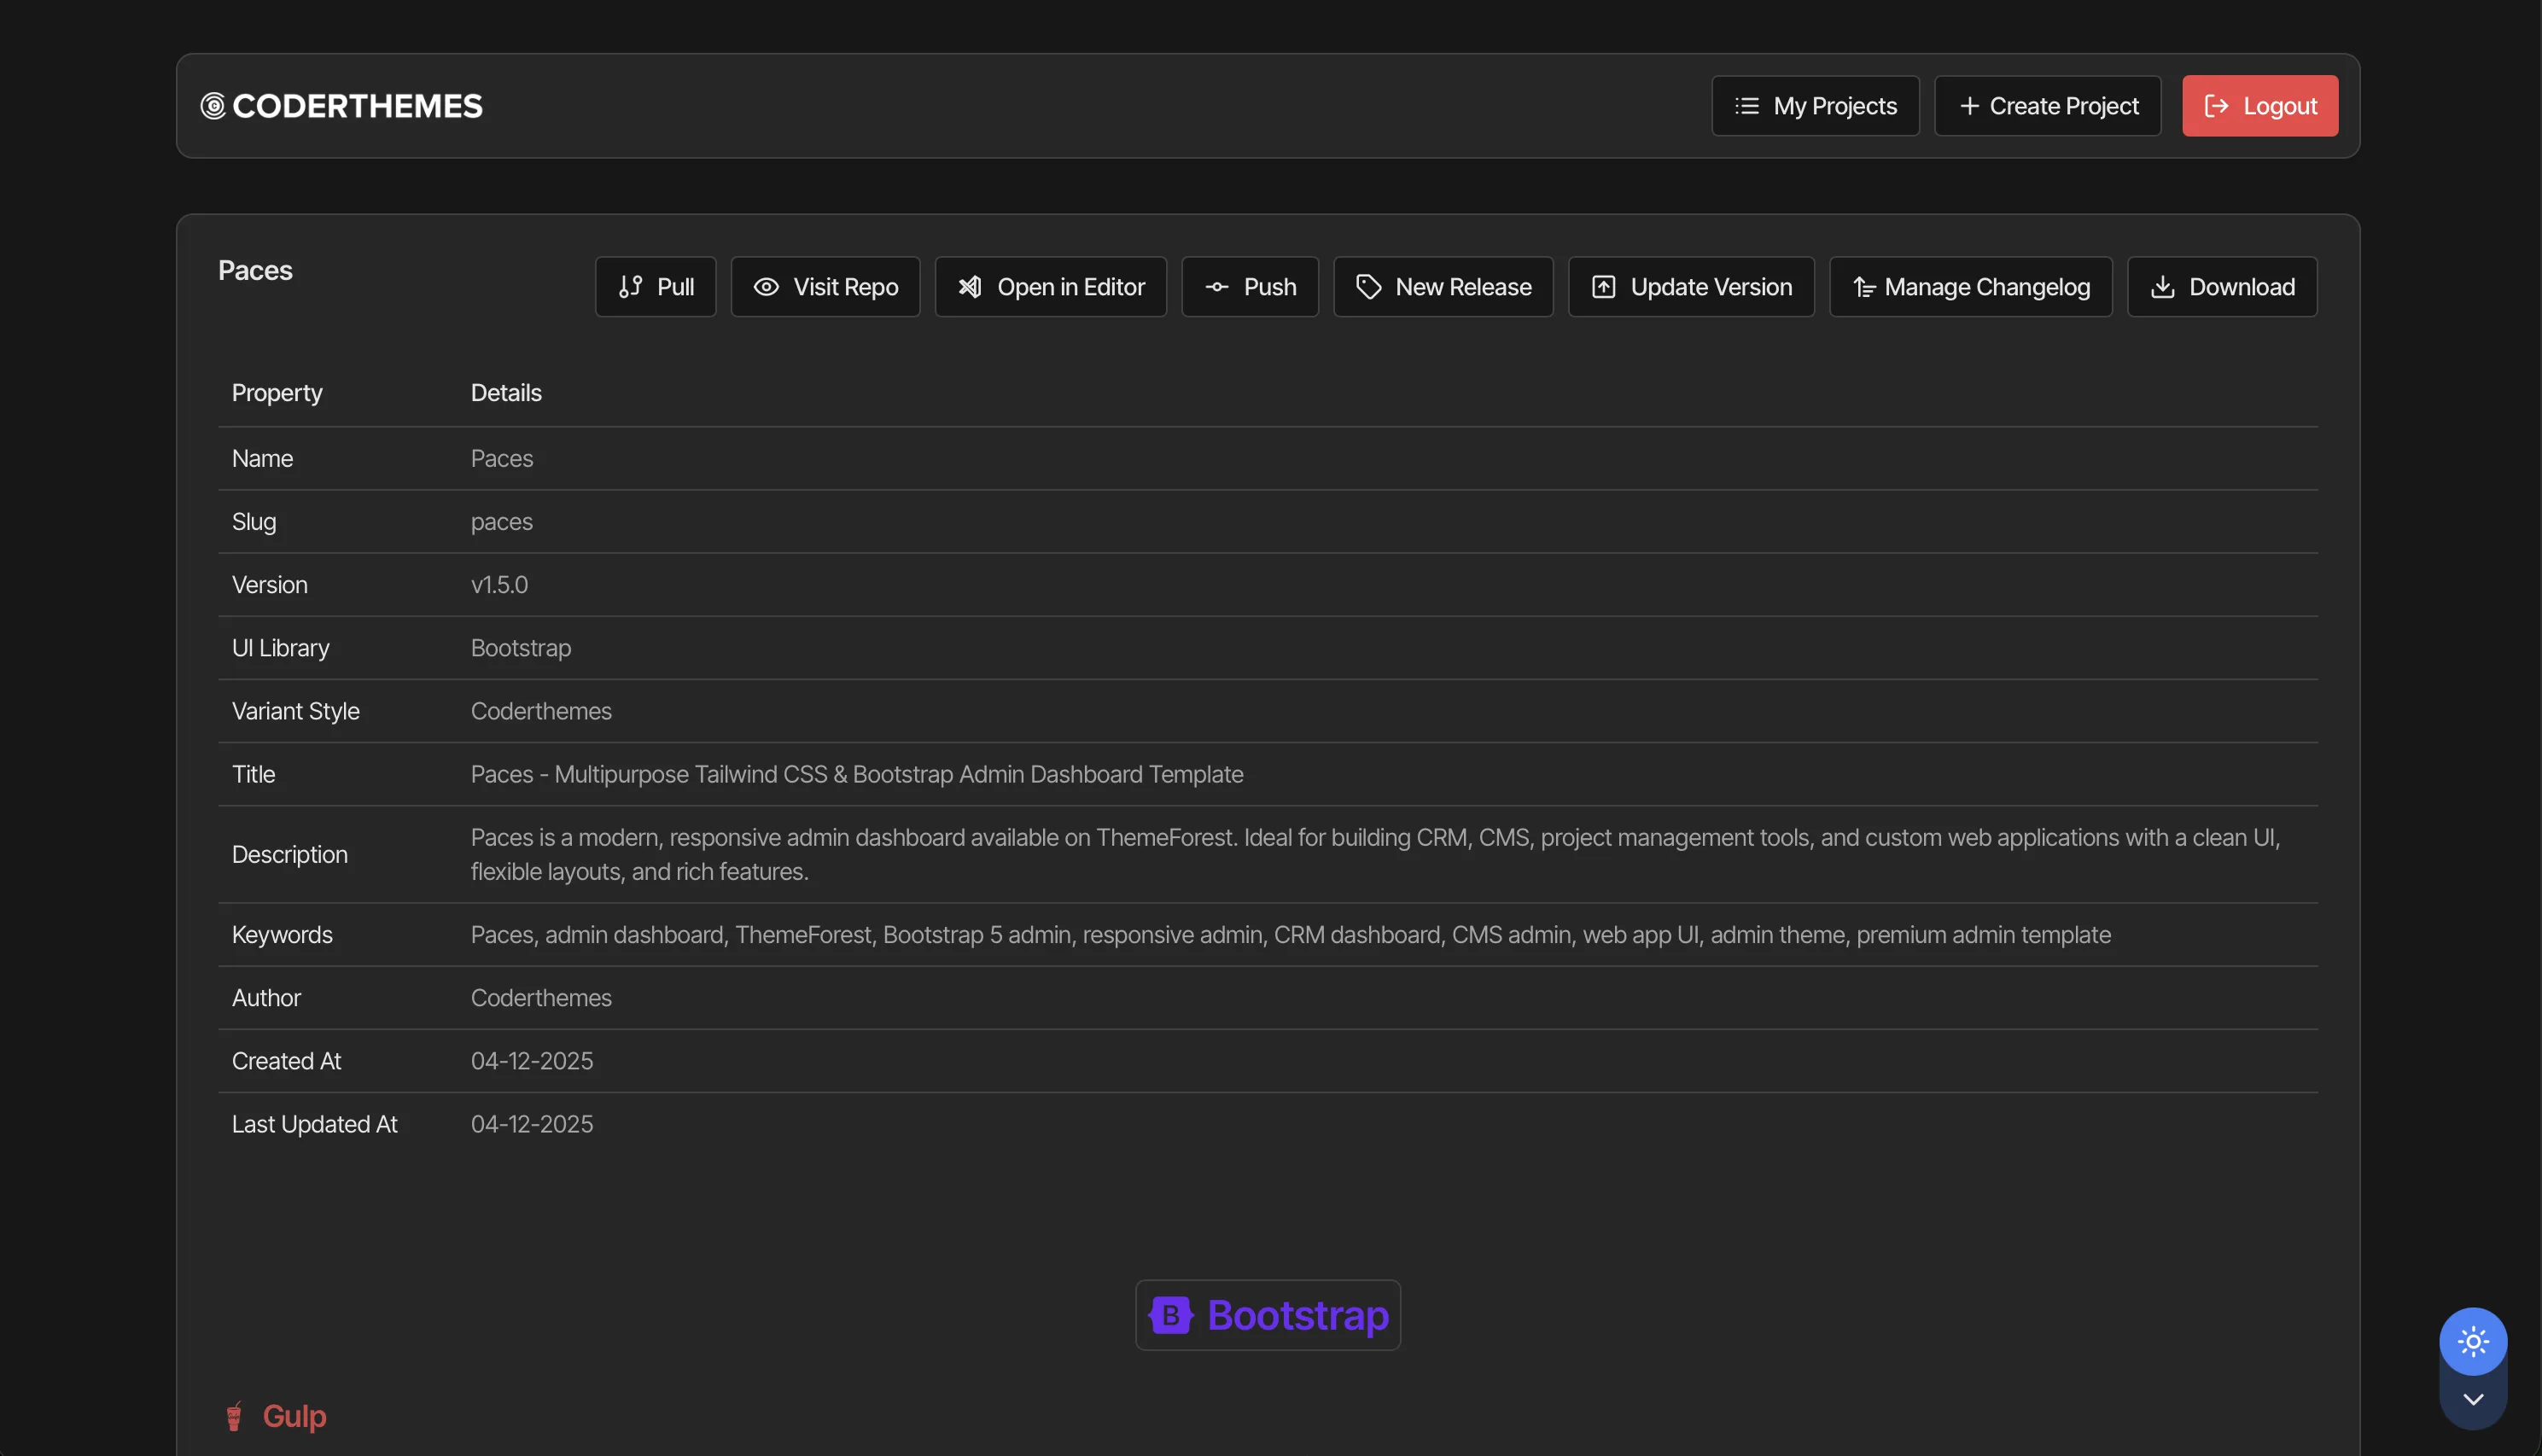This screenshot has height=1456, width=2542.
Task: Expand the chevron below the theme button
Action: click(x=2472, y=1399)
